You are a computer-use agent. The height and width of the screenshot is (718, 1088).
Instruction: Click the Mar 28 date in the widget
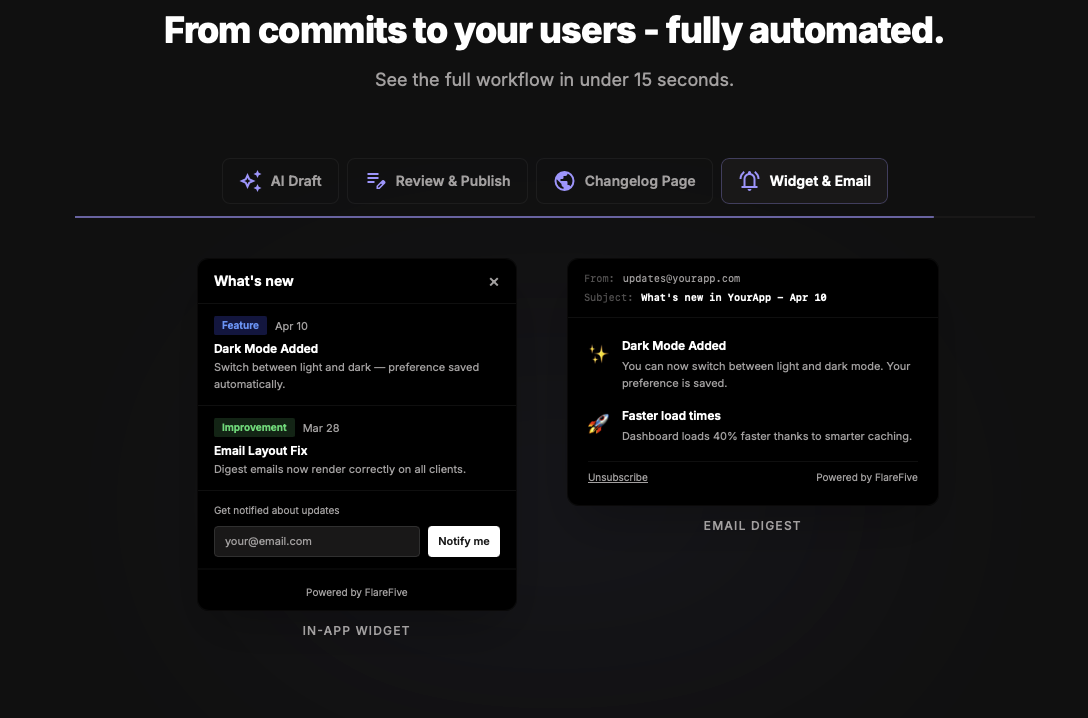[x=321, y=428]
